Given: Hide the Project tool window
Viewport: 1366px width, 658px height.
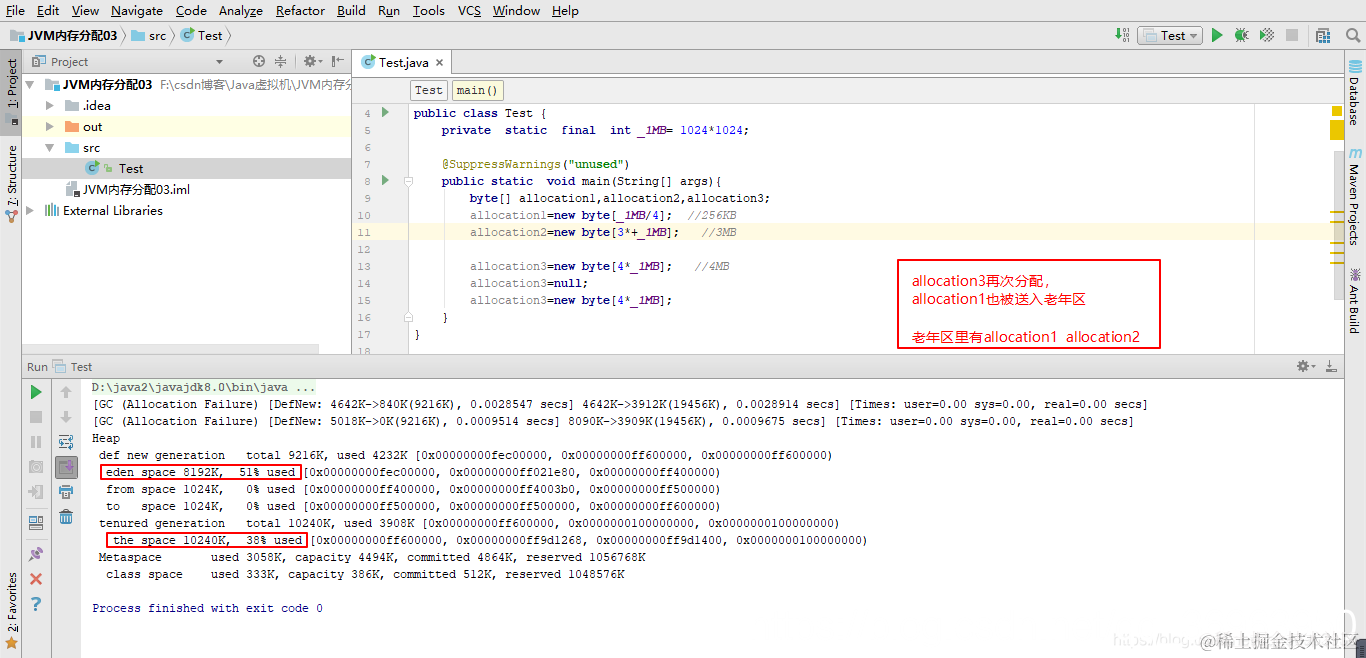Looking at the screenshot, I should tap(337, 61).
